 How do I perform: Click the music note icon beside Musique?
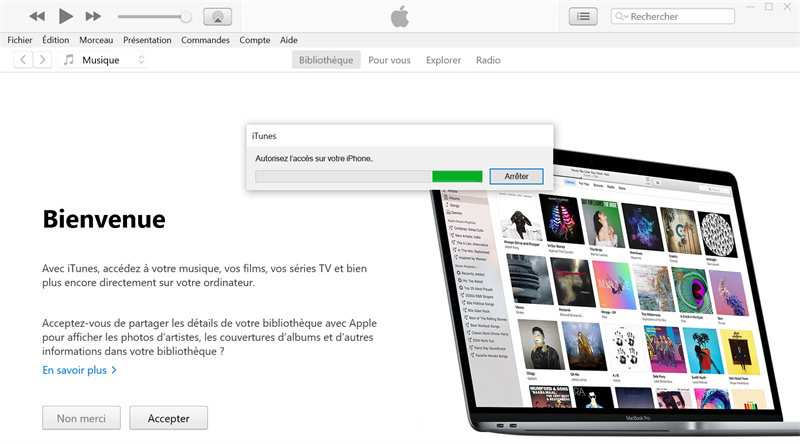[68, 60]
